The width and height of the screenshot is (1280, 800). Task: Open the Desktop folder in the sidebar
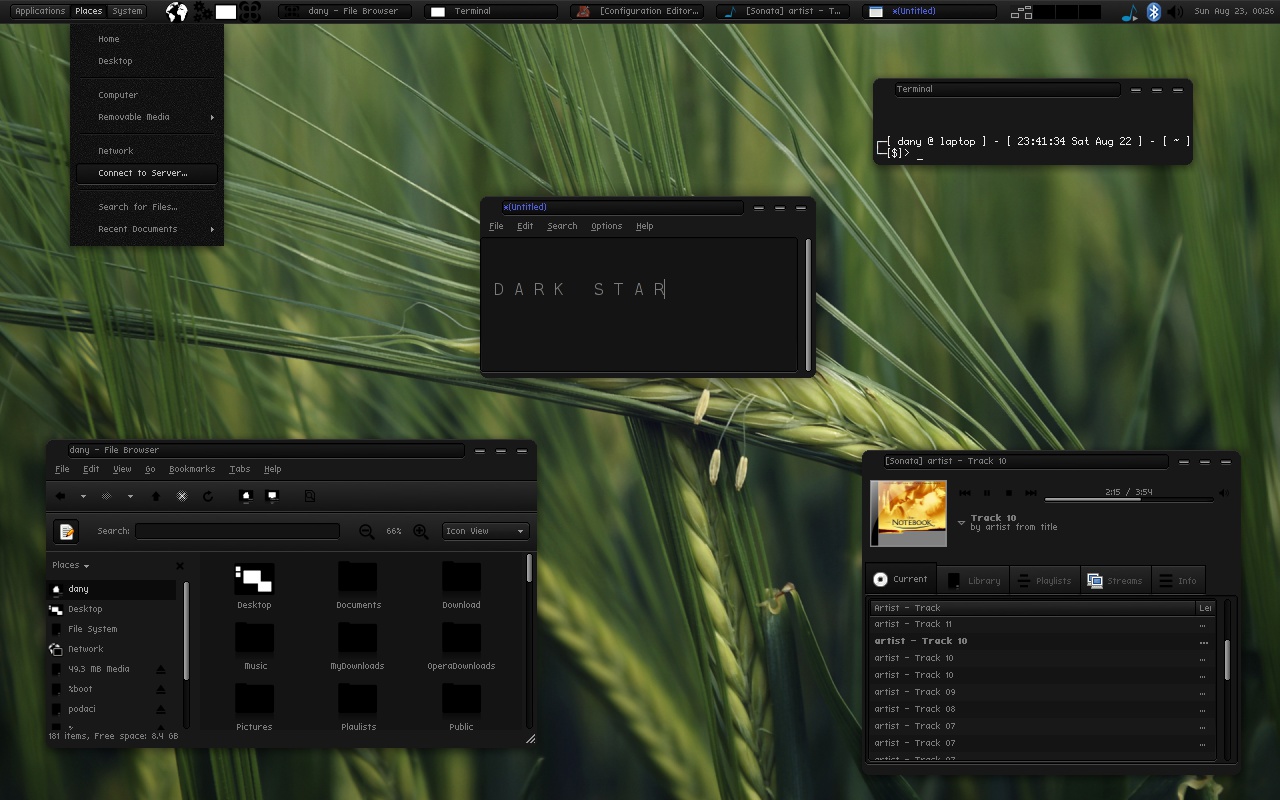tap(84, 608)
